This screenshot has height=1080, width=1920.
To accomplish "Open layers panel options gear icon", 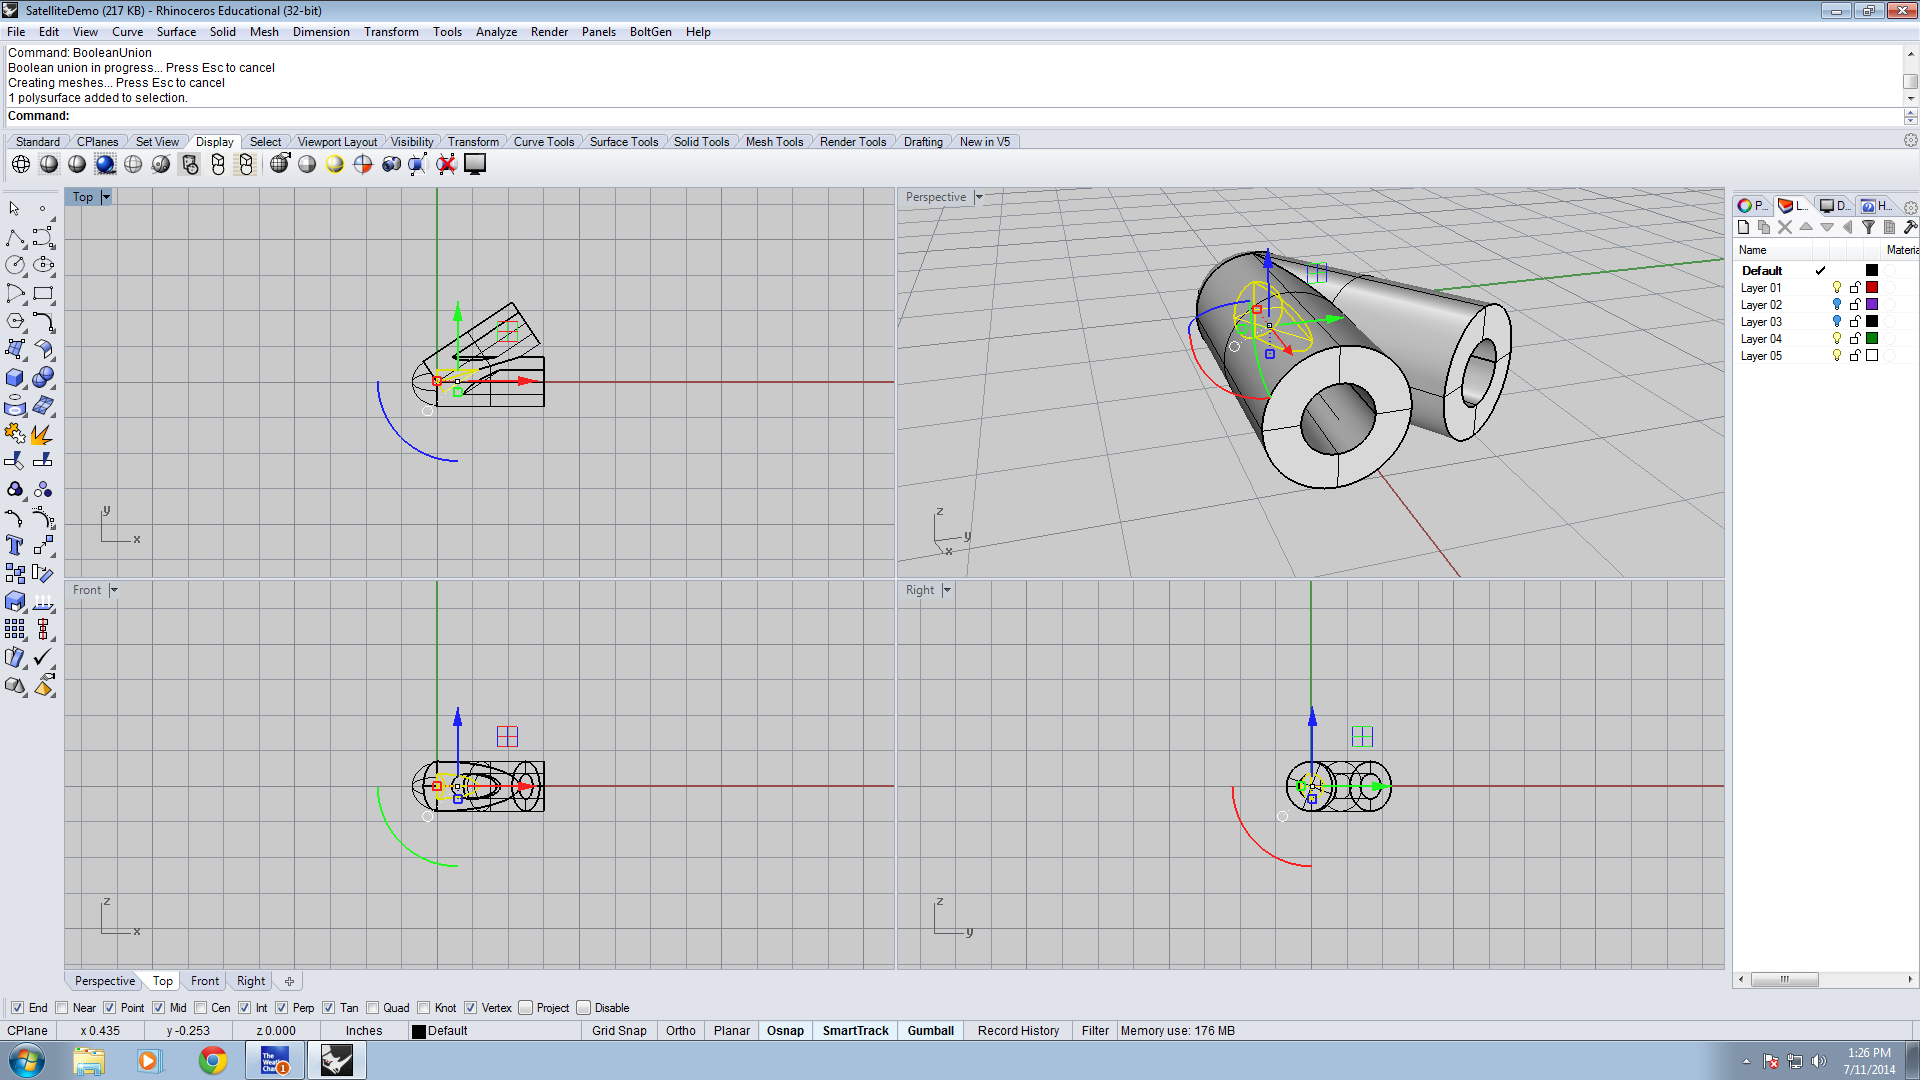I will pyautogui.click(x=1910, y=207).
